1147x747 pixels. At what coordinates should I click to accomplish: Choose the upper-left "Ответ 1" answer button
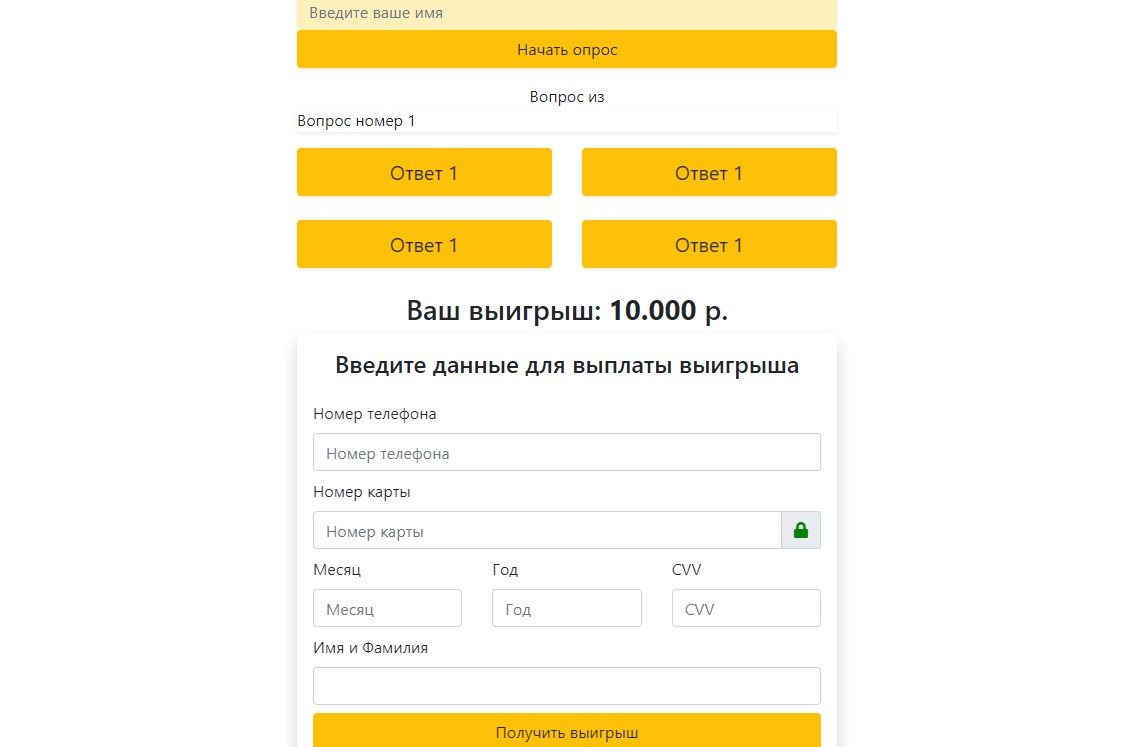424,173
